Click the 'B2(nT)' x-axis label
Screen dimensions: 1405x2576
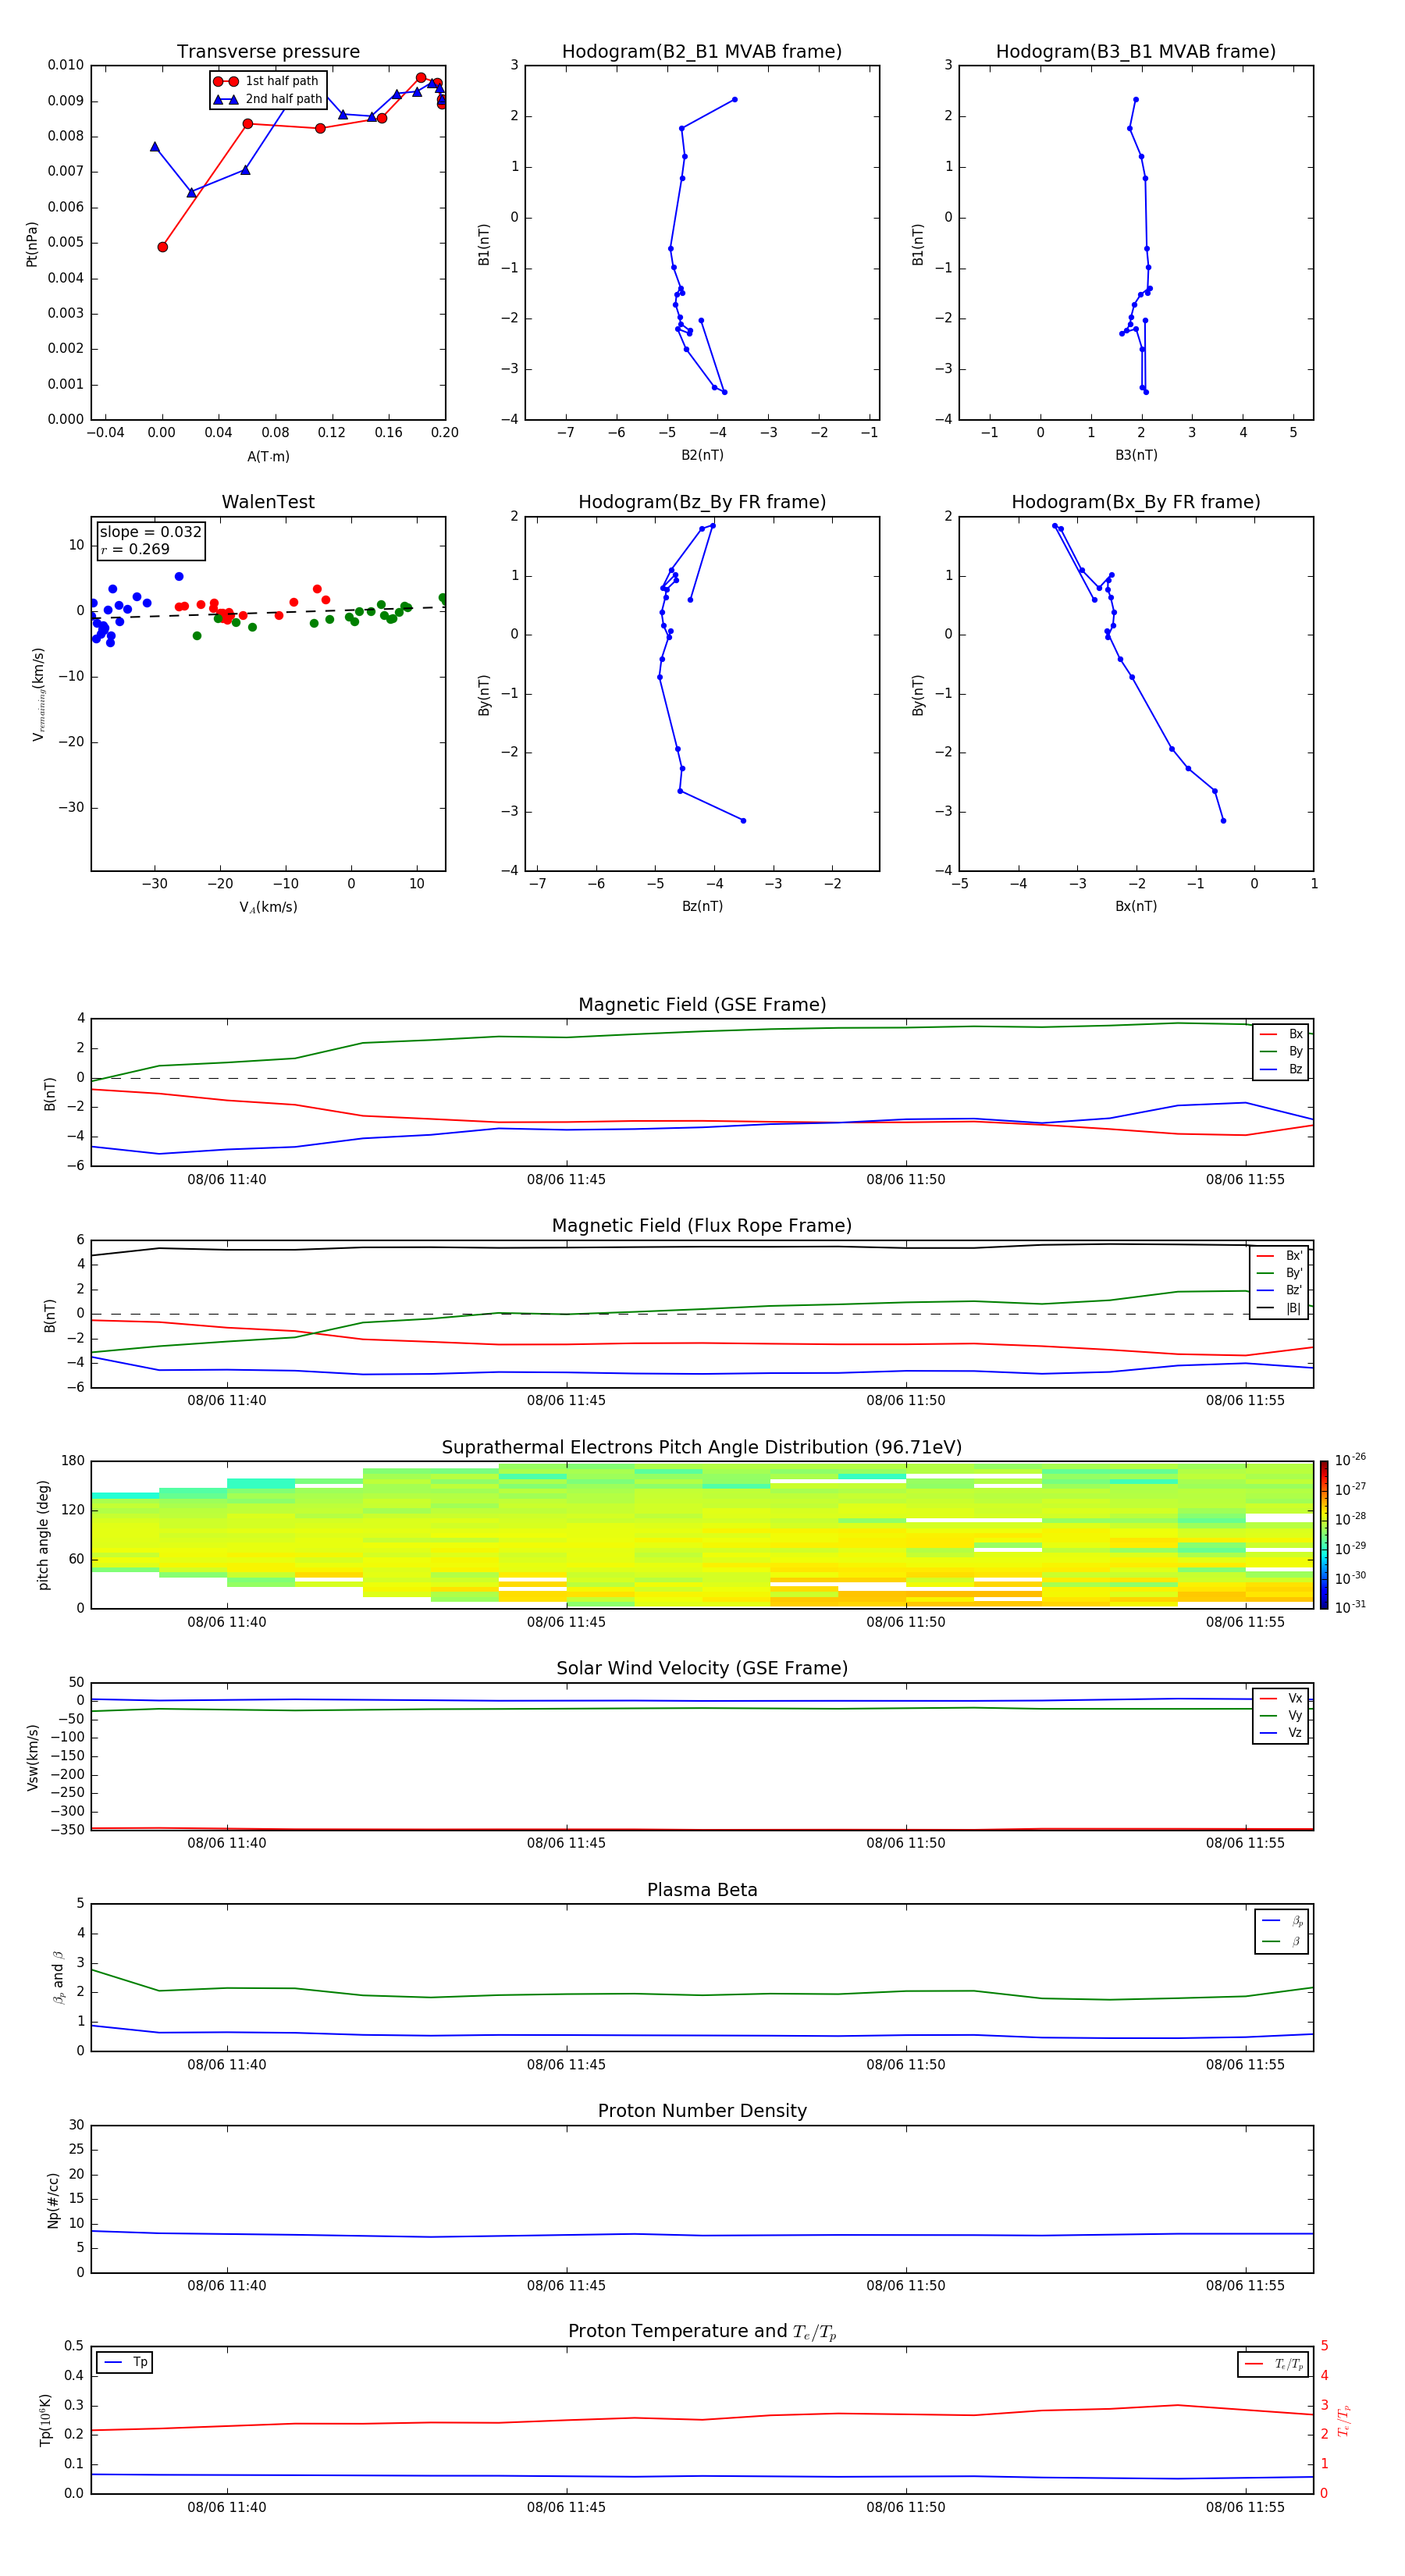(702, 455)
